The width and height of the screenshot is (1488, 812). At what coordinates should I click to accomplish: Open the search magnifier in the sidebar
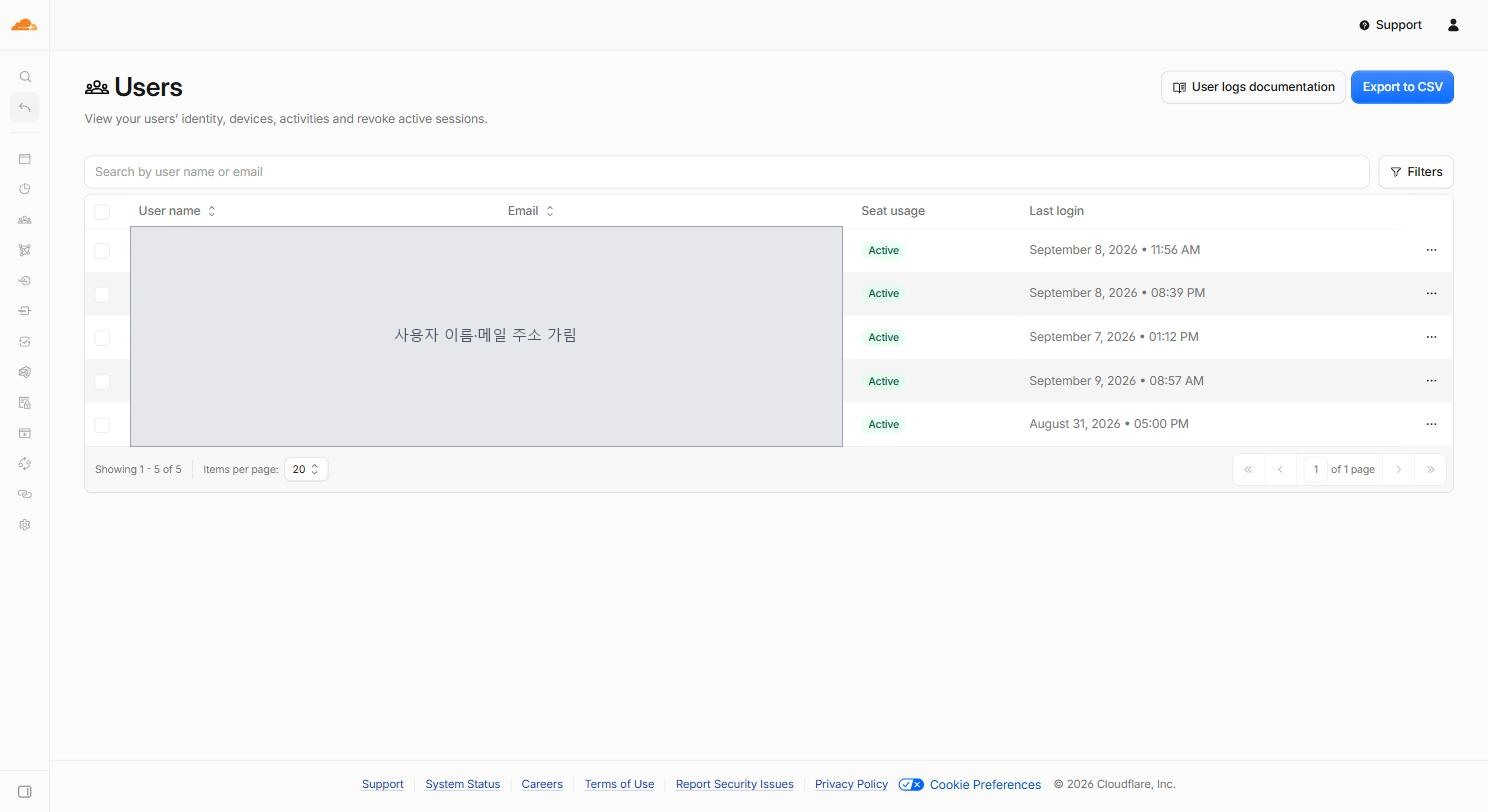coord(25,77)
